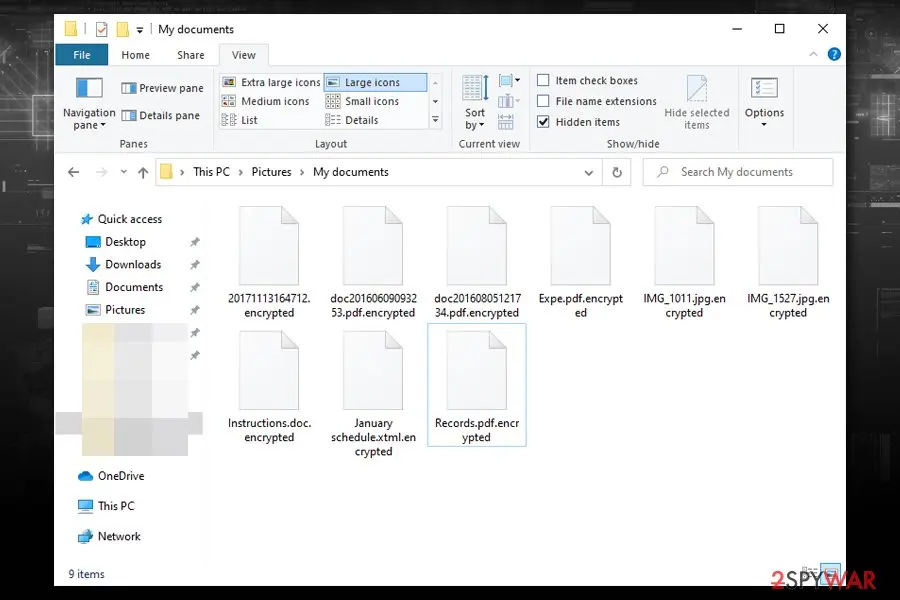Expand chevron after This PC breadcrumb
This screenshot has width=900, height=600.
[240, 172]
